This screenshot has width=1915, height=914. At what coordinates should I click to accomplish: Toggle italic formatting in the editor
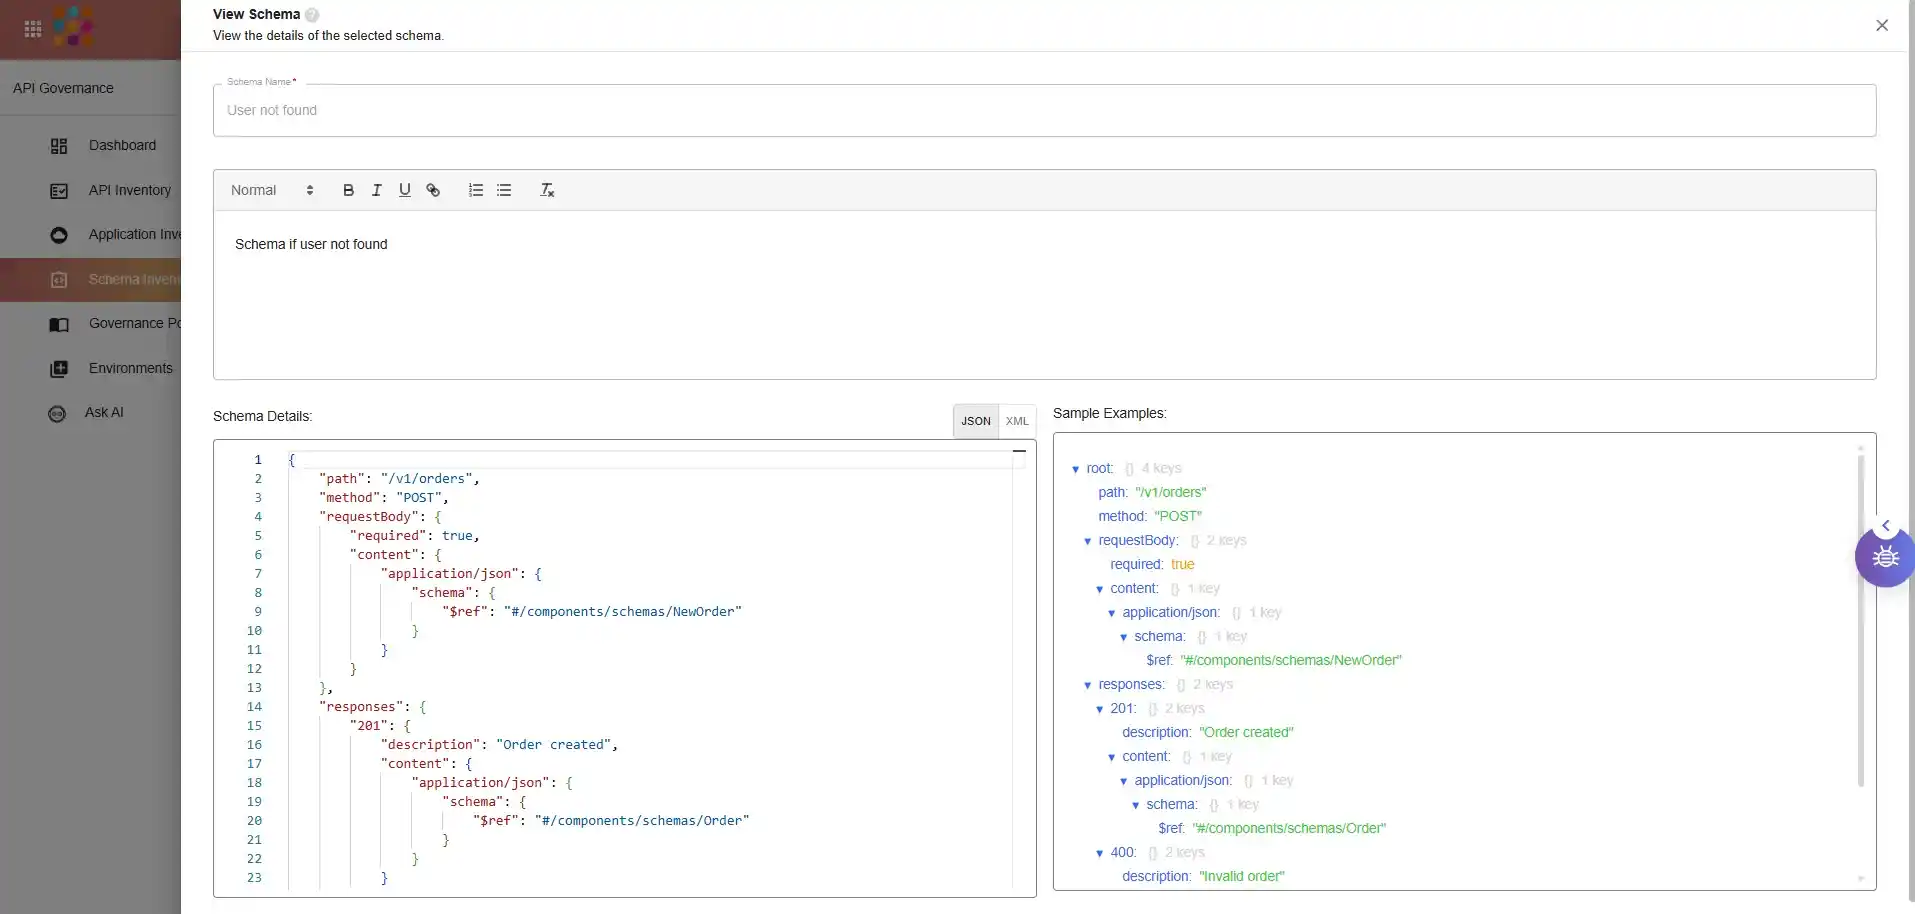pyautogui.click(x=376, y=190)
